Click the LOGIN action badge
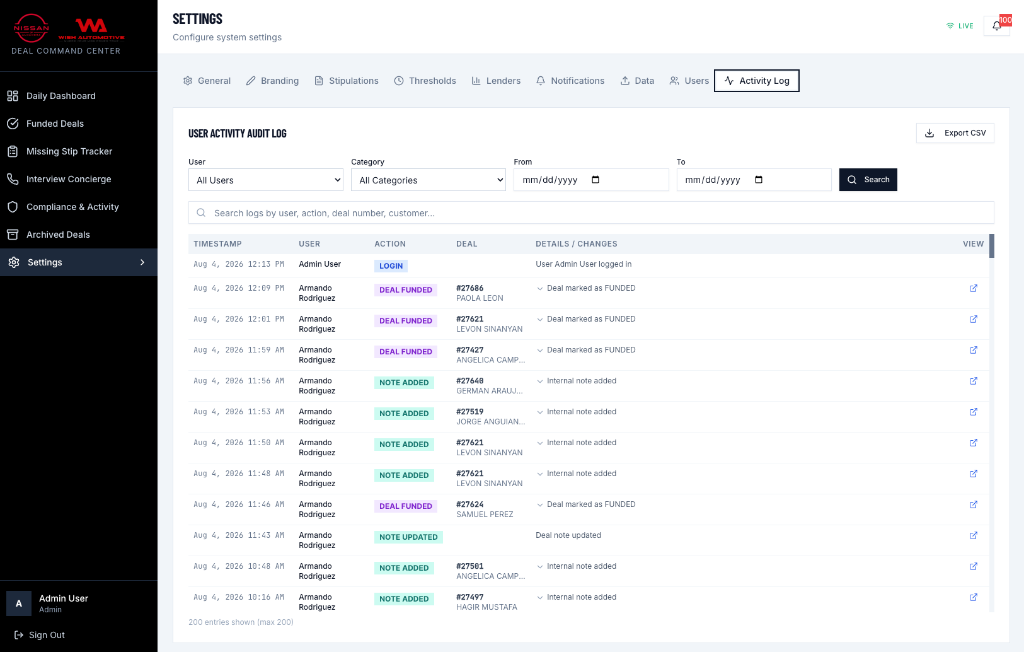The image size is (1024, 652). click(x=391, y=266)
